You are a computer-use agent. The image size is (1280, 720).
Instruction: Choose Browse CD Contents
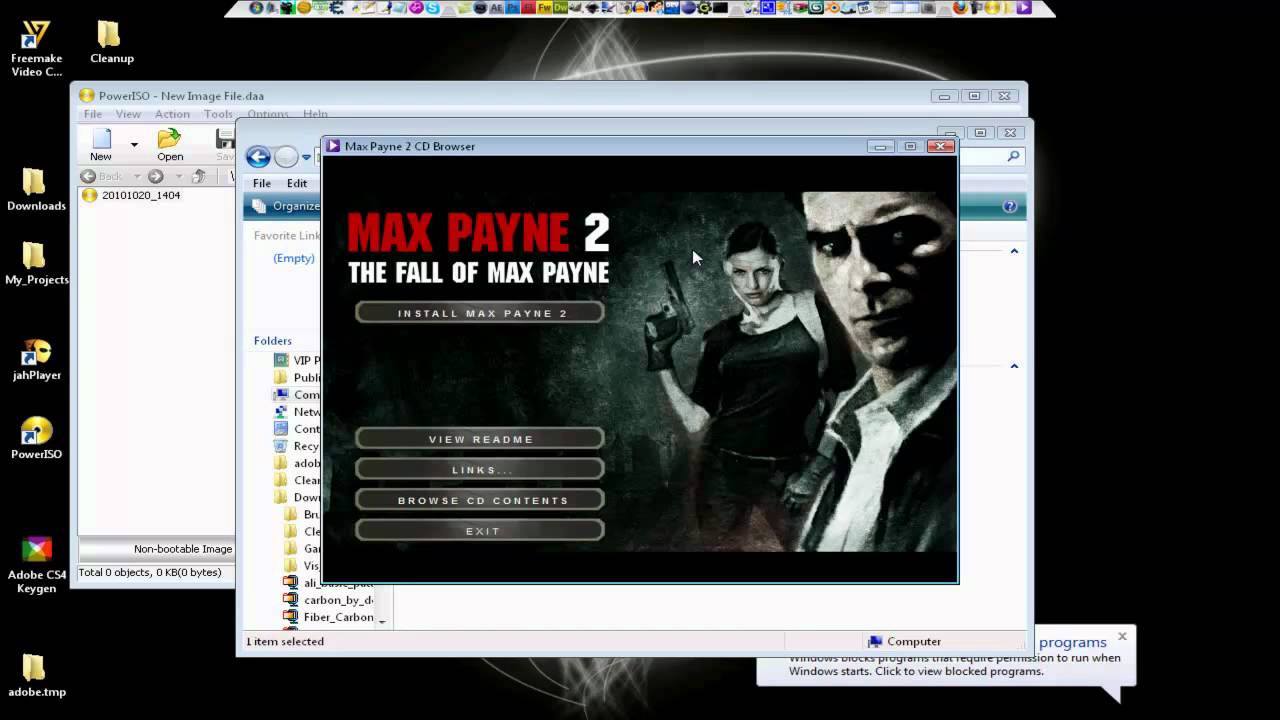480,500
